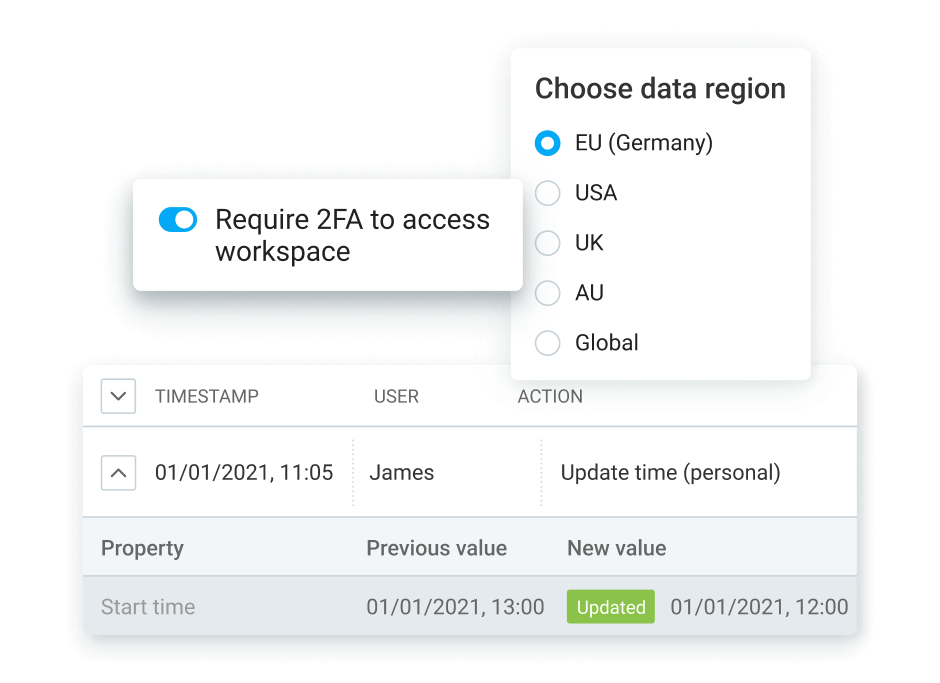
Task: Click the green Updated badge
Action: click(610, 607)
